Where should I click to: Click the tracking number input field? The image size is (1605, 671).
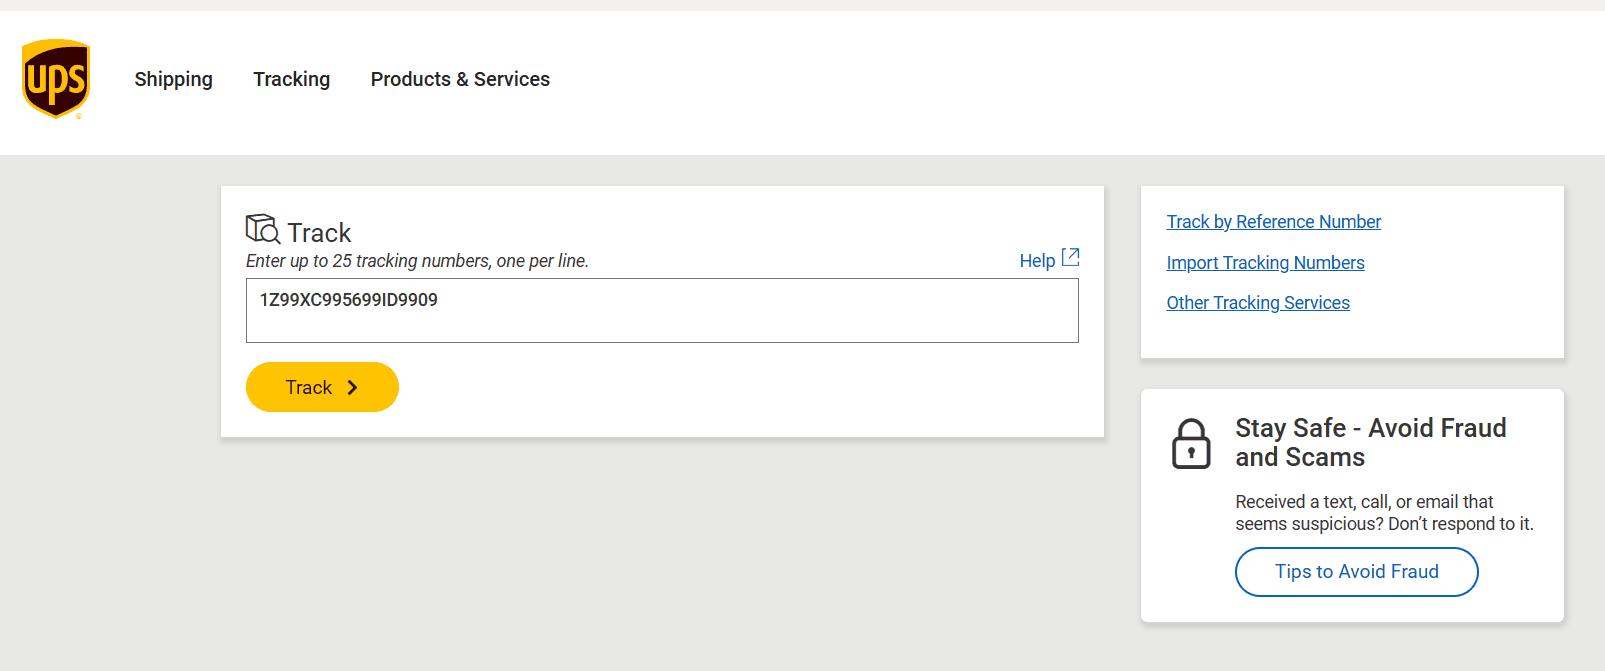(662, 311)
